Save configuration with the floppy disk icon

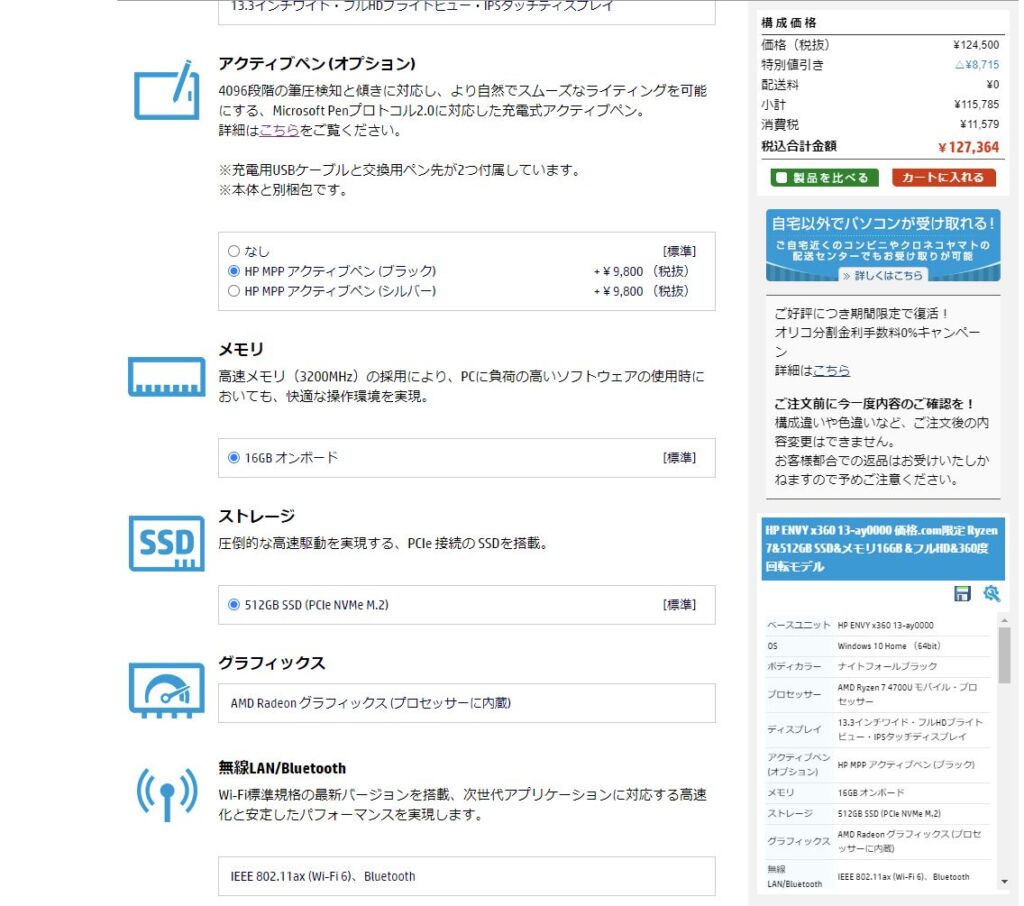tap(962, 593)
